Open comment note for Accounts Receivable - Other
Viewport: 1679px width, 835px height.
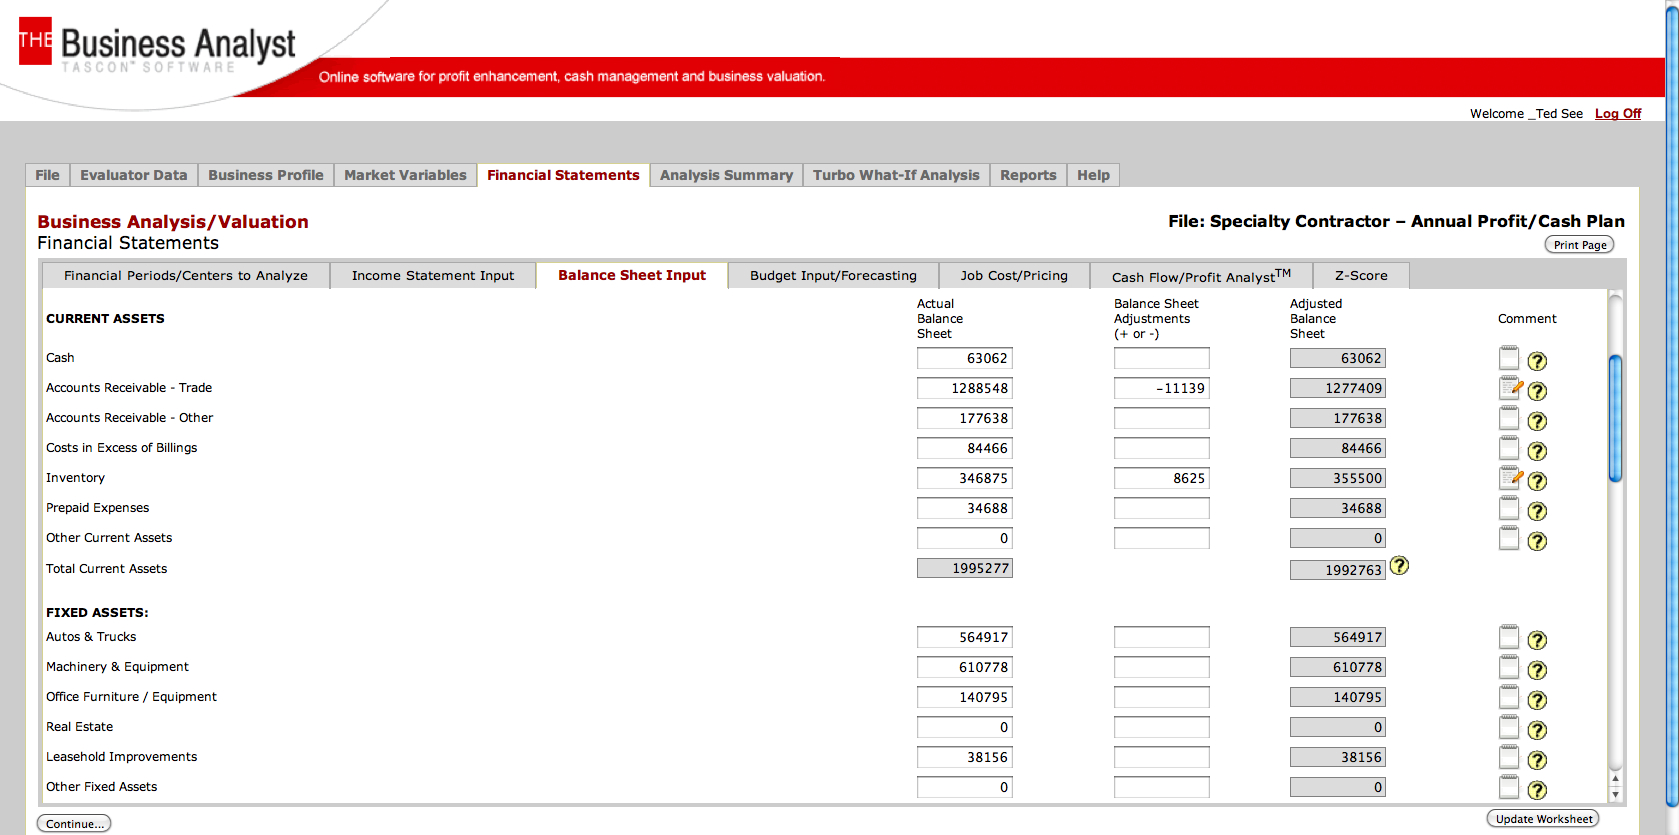(1509, 418)
